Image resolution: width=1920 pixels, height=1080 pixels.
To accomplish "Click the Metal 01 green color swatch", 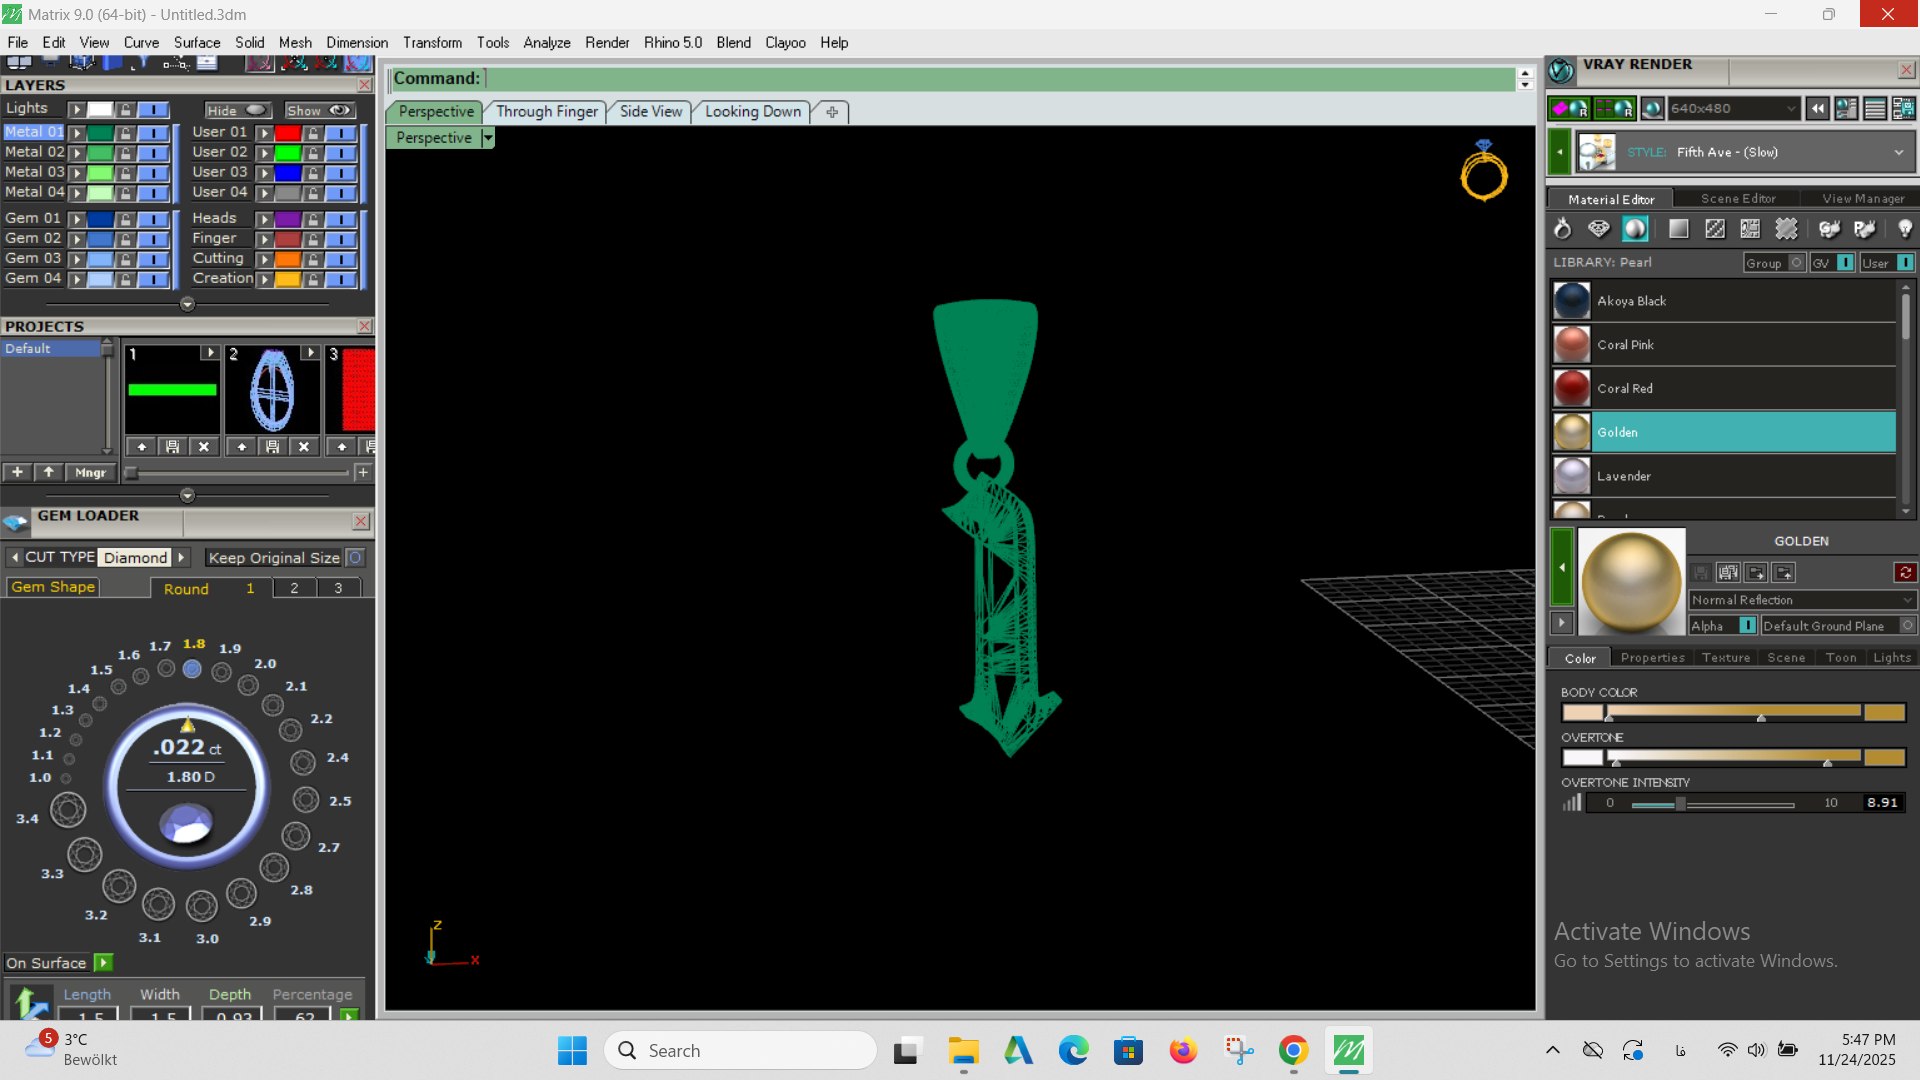I will (x=100, y=132).
